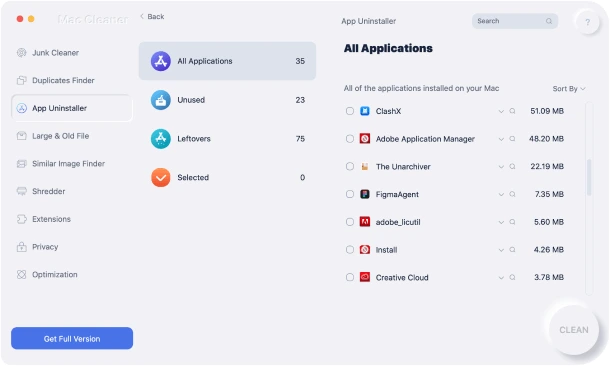Tick The Unarchiver checkbox
The width and height of the screenshot is (610, 366).
click(350, 166)
